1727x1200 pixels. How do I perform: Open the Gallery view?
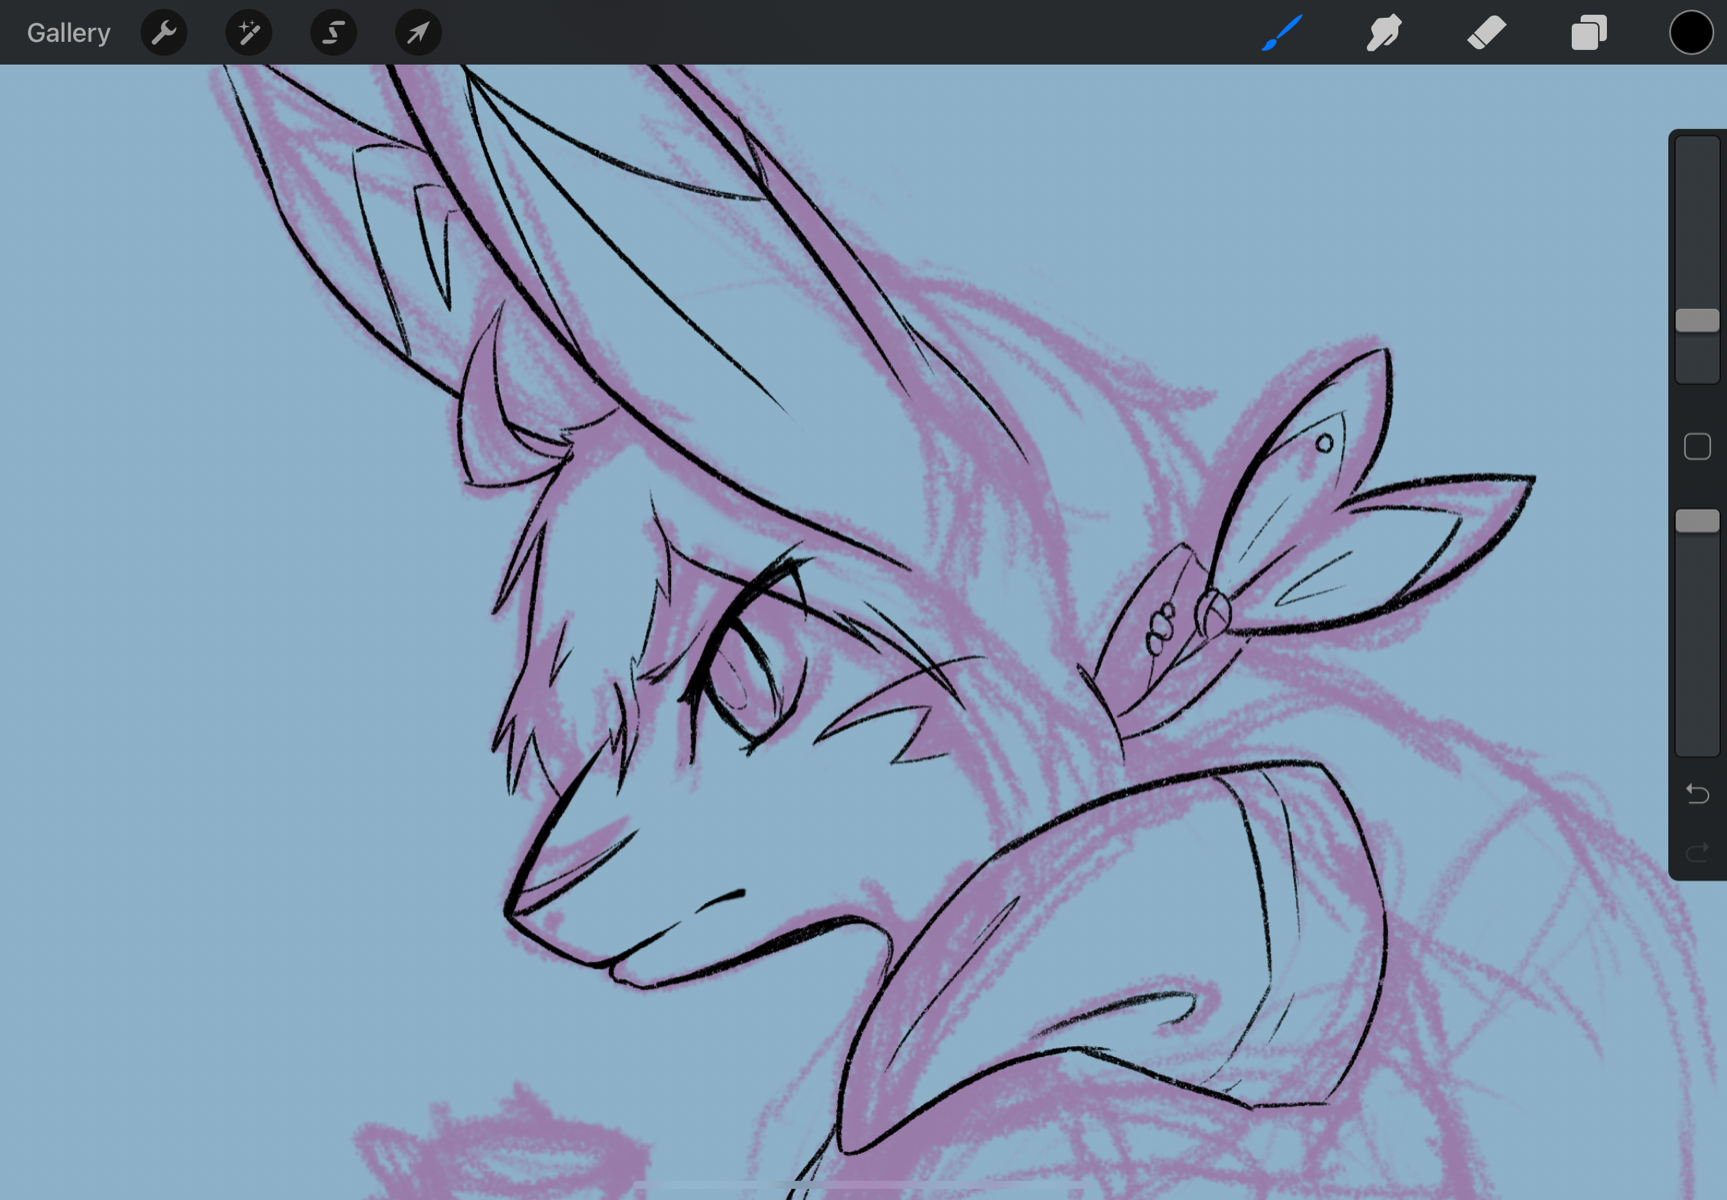pos(68,33)
